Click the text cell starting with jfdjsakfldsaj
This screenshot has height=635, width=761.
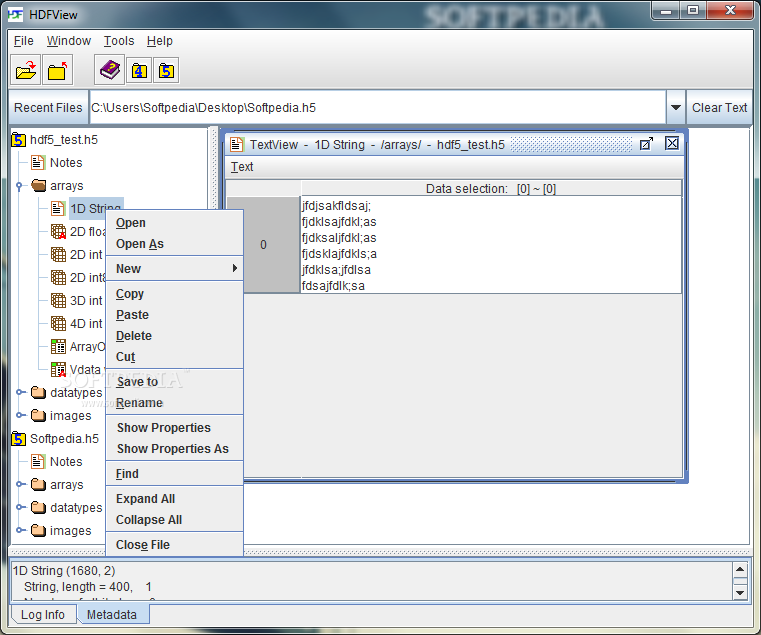(x=491, y=245)
